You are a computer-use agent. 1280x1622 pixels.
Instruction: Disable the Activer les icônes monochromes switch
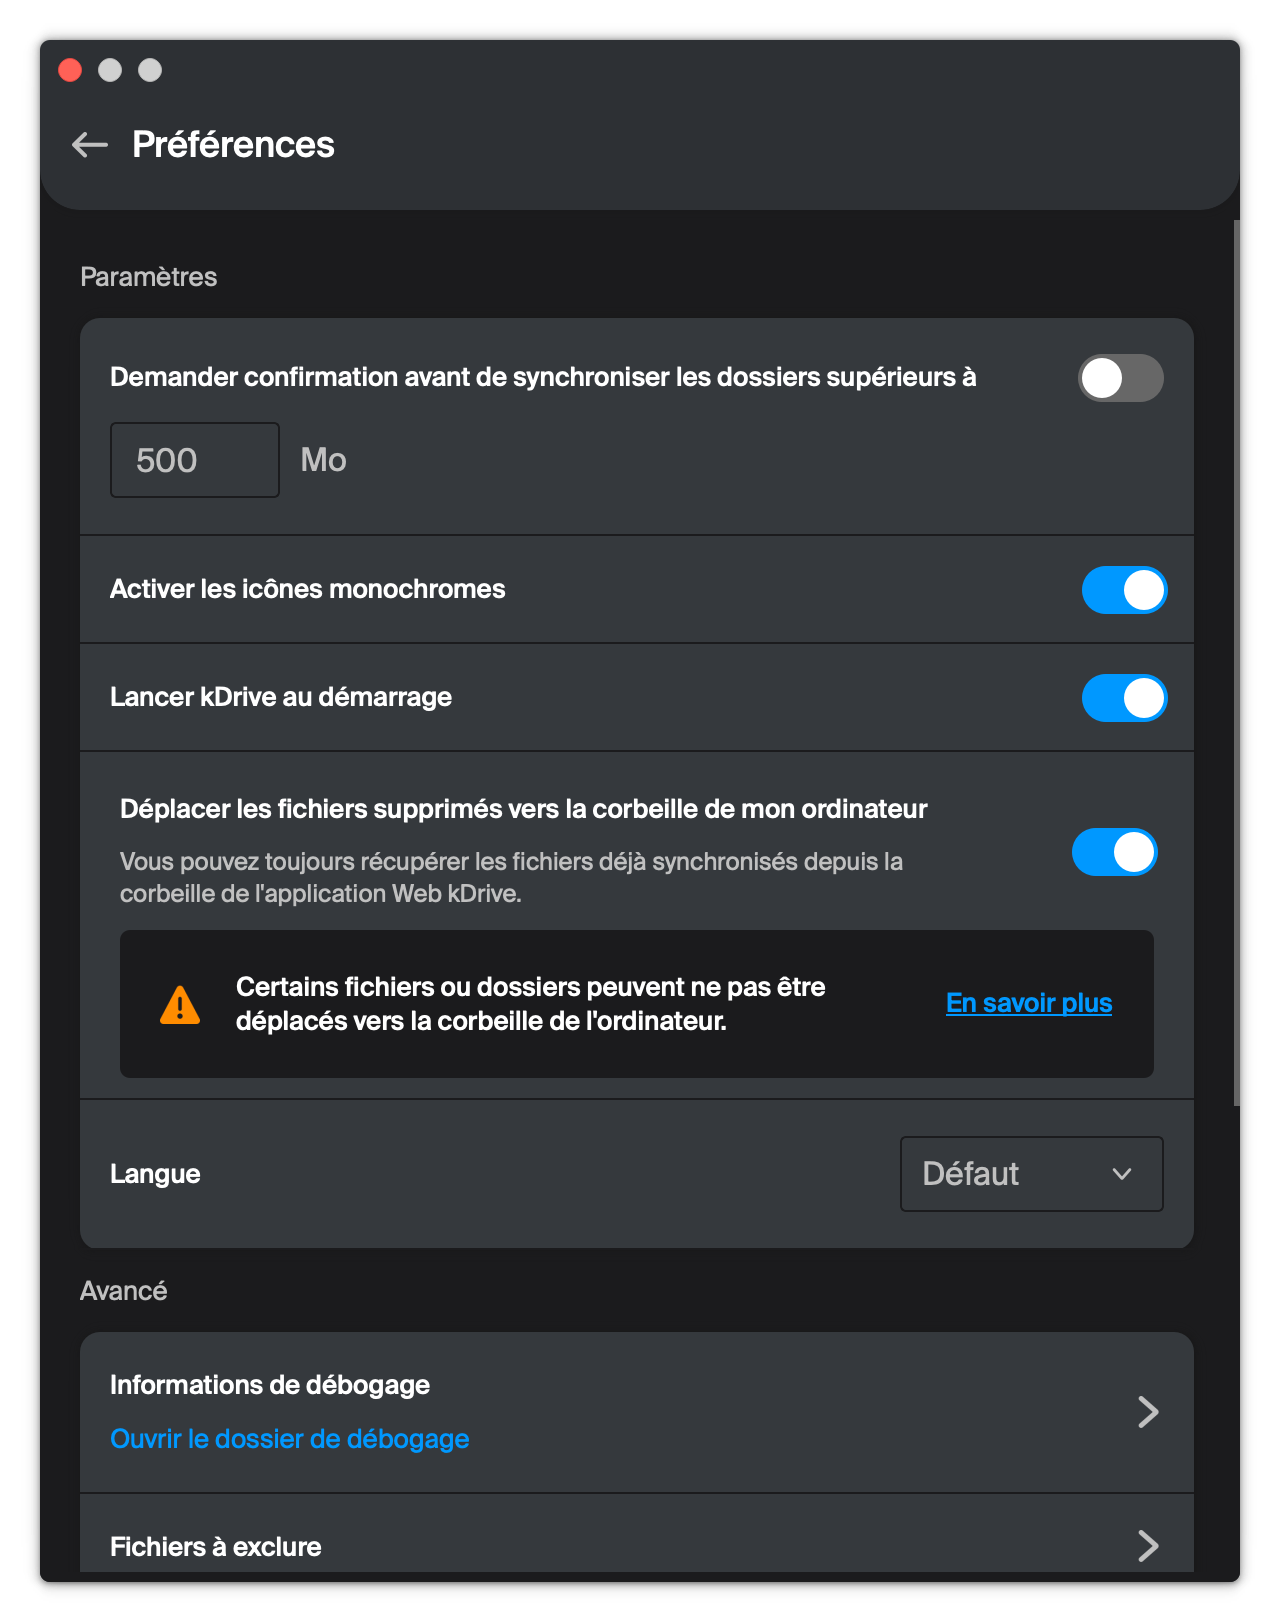(x=1124, y=590)
